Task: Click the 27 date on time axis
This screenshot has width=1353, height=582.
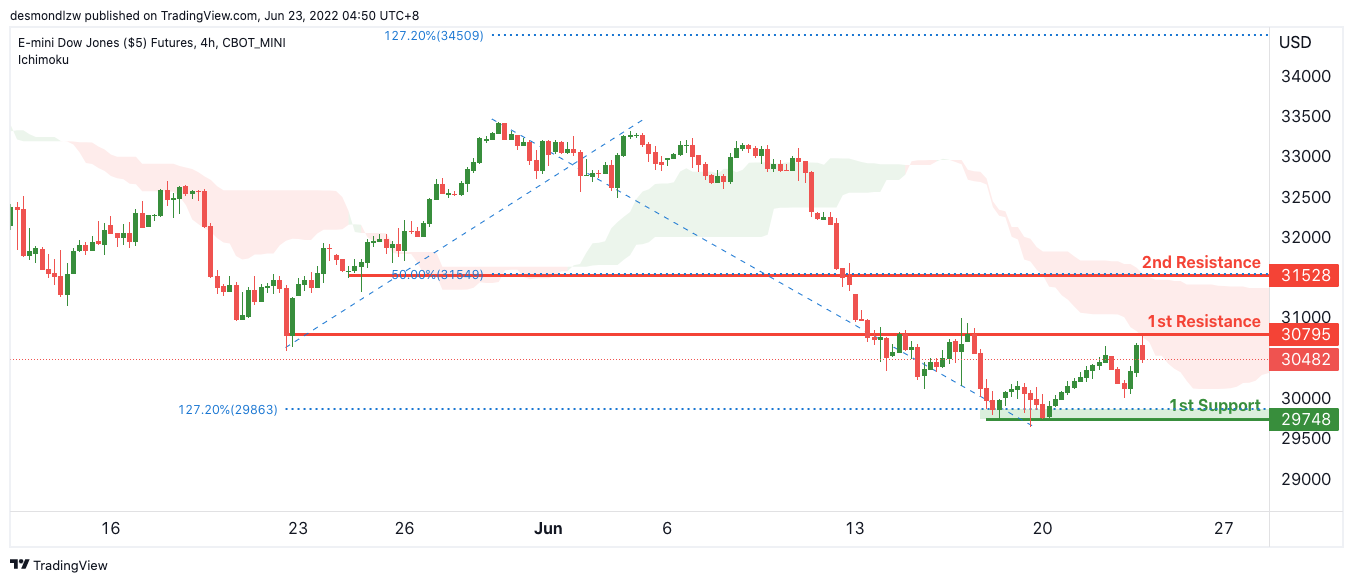Action: coord(1223,528)
